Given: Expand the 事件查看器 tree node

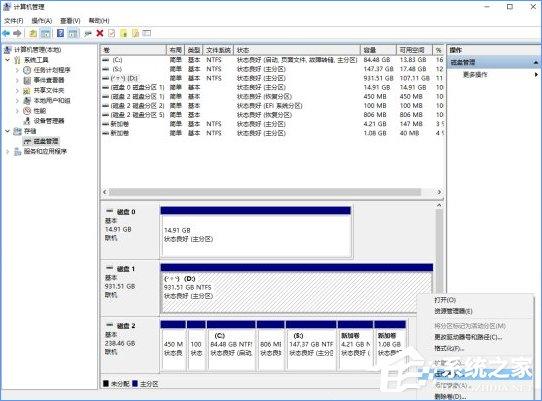Looking at the screenshot, I should pyautogui.click(x=17, y=80).
